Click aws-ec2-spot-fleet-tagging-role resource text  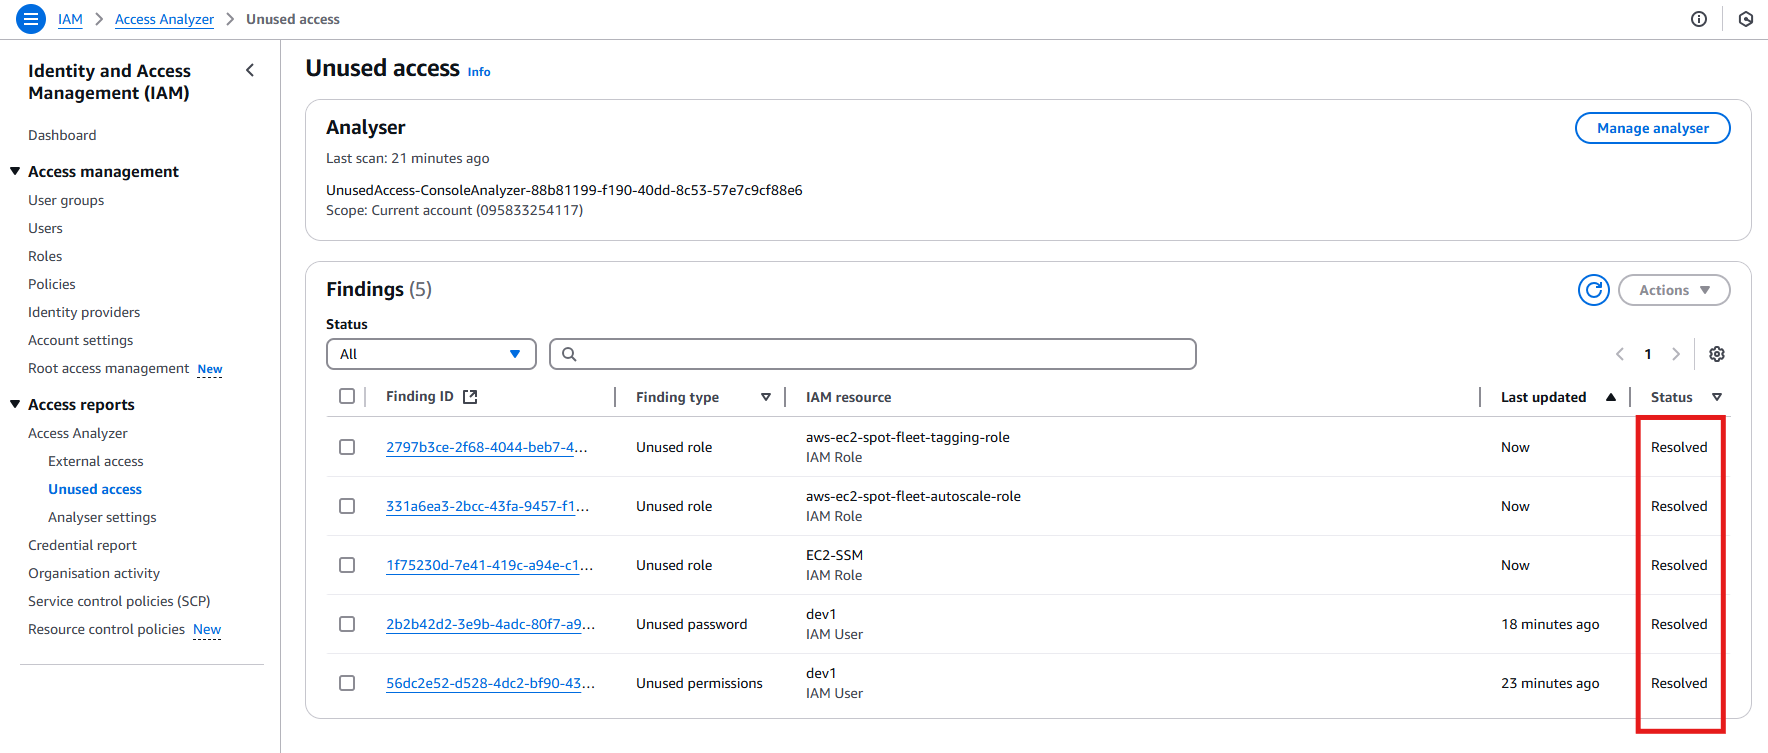[x=908, y=437]
